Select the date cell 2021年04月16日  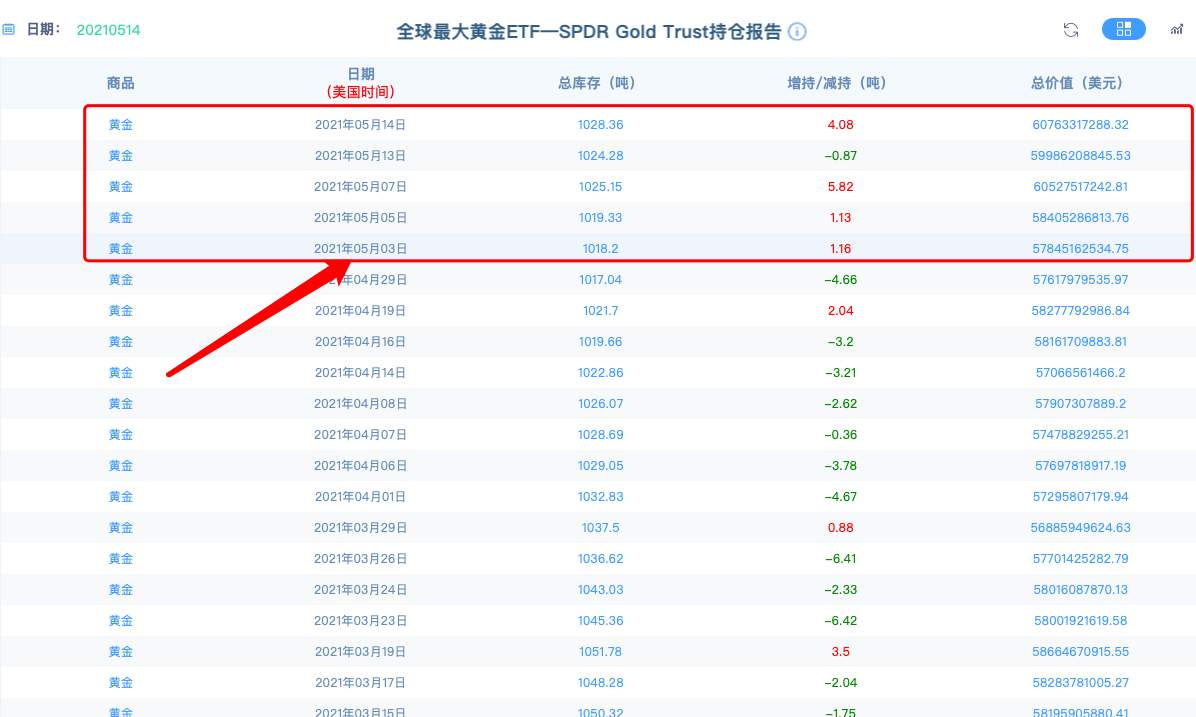pyautogui.click(x=360, y=342)
